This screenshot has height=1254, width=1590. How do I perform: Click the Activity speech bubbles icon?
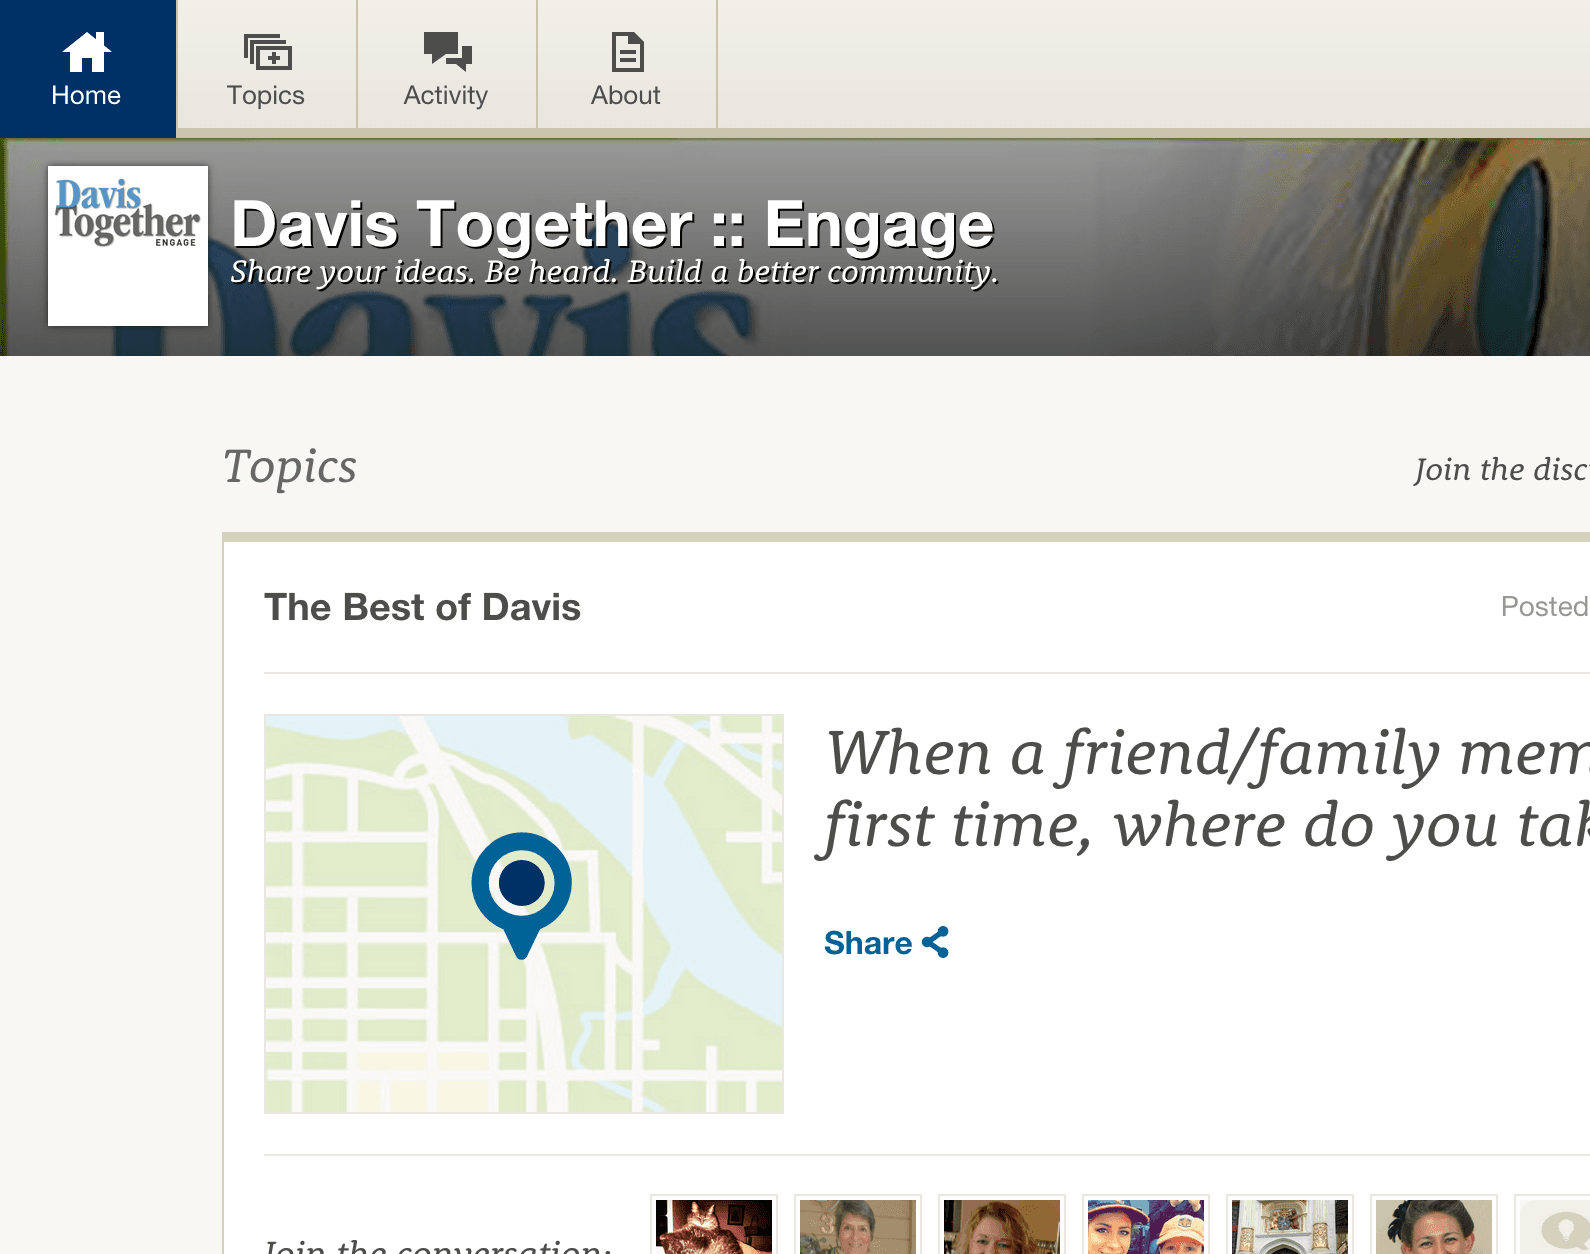447,51
